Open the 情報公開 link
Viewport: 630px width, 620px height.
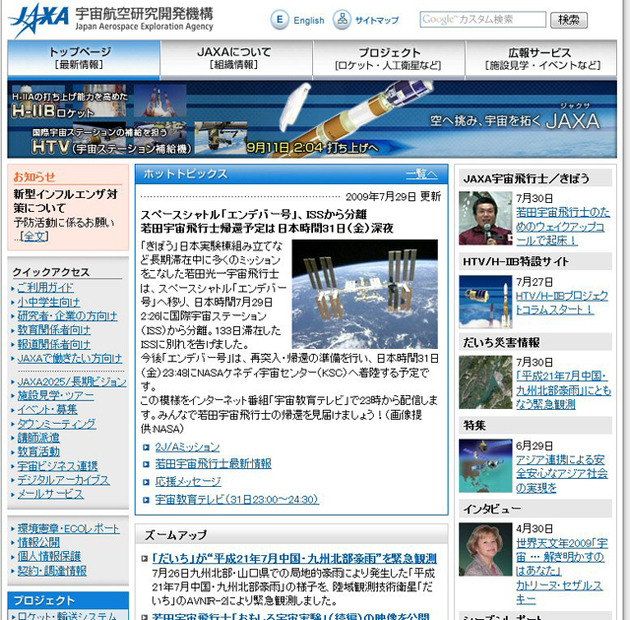coord(38,542)
